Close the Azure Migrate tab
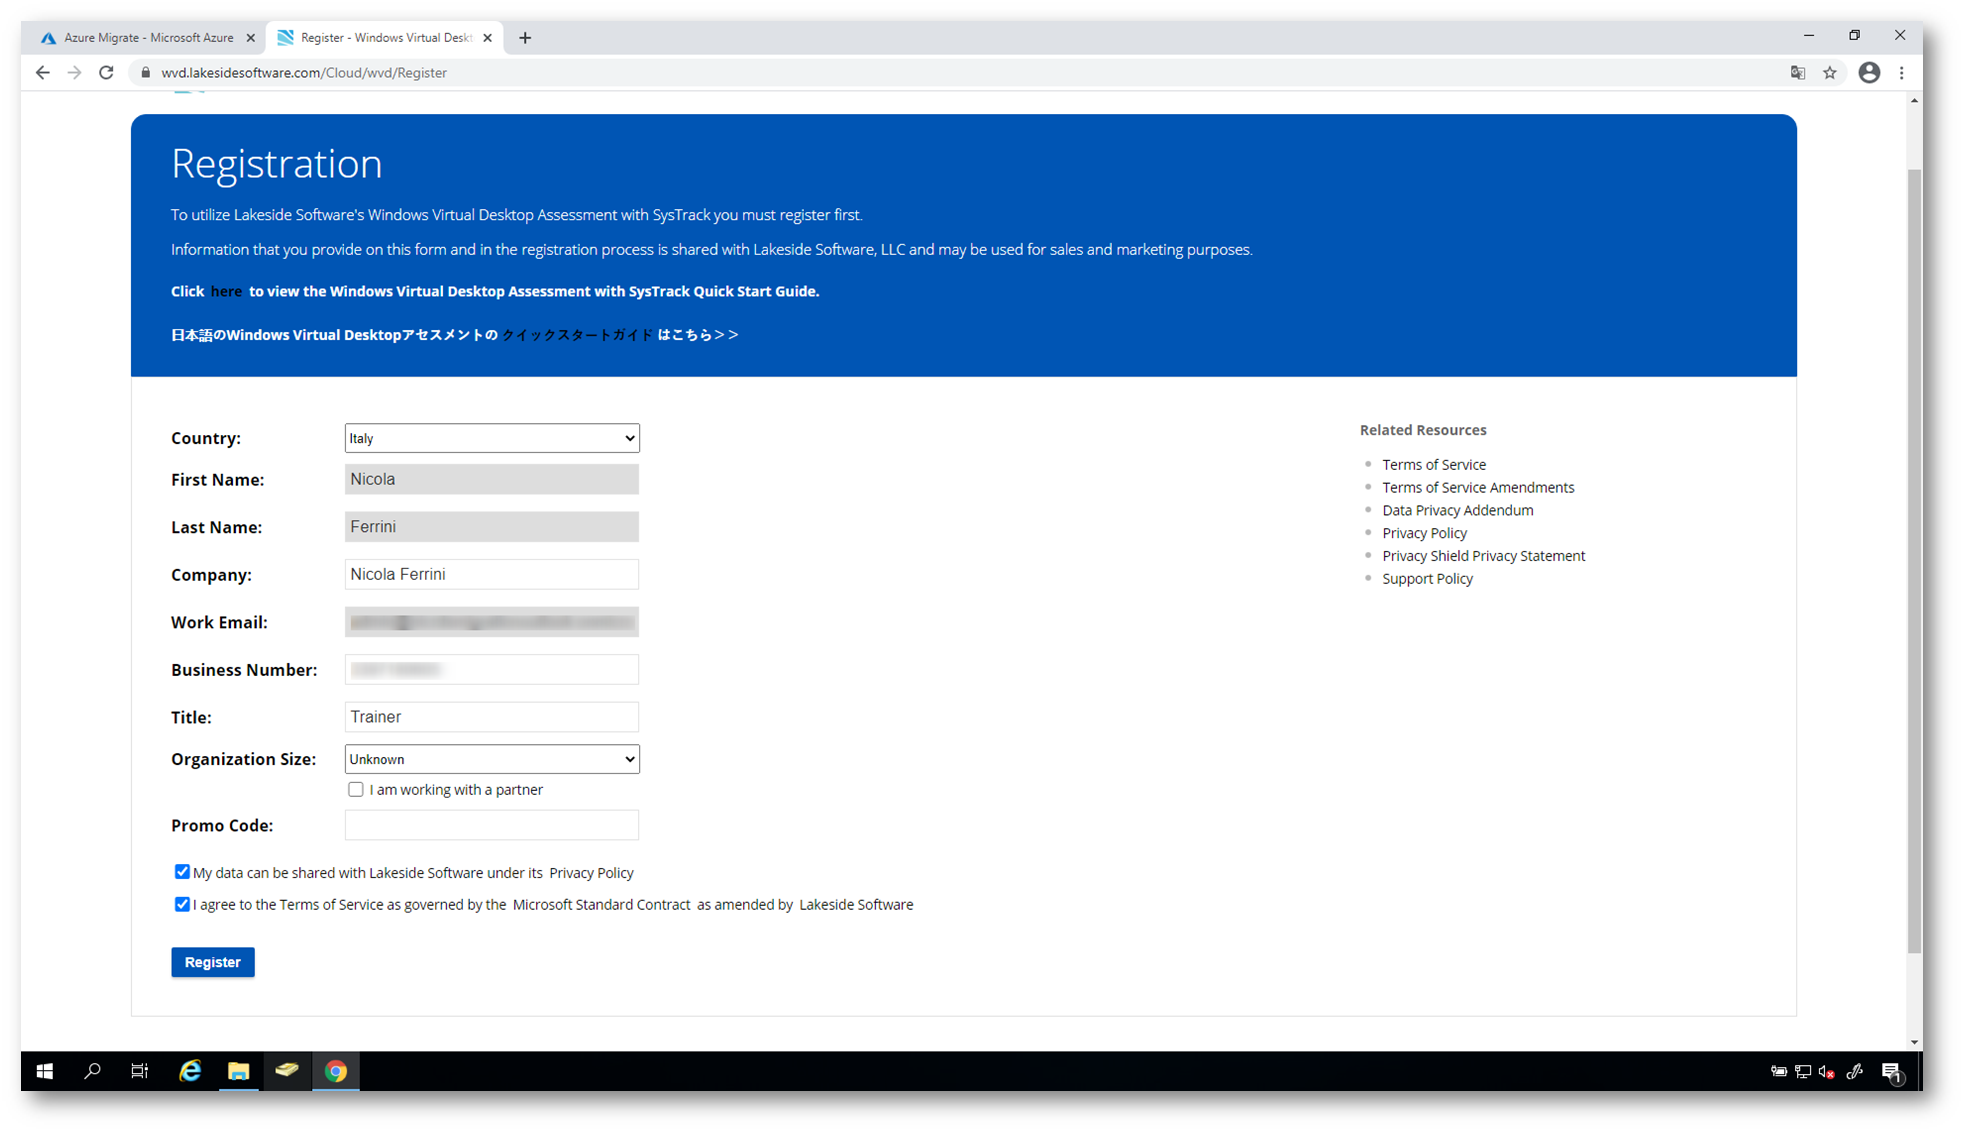 251,38
